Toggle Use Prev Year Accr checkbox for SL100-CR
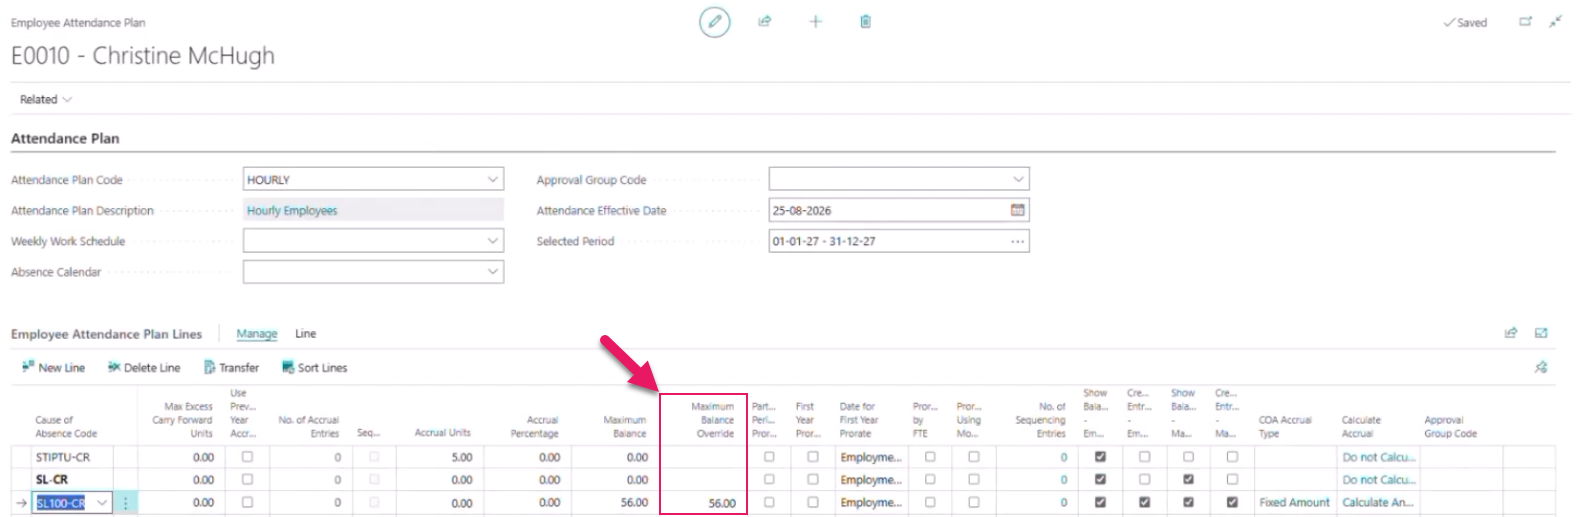Image resolution: width=1582 pixels, height=517 pixels. pos(247,502)
